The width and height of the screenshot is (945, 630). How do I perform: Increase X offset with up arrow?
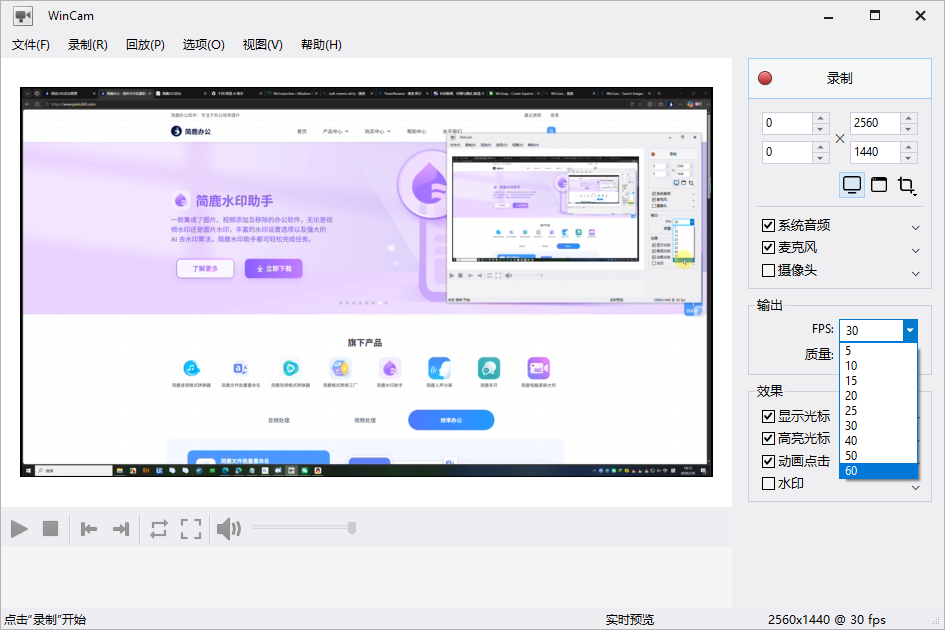[820, 118]
